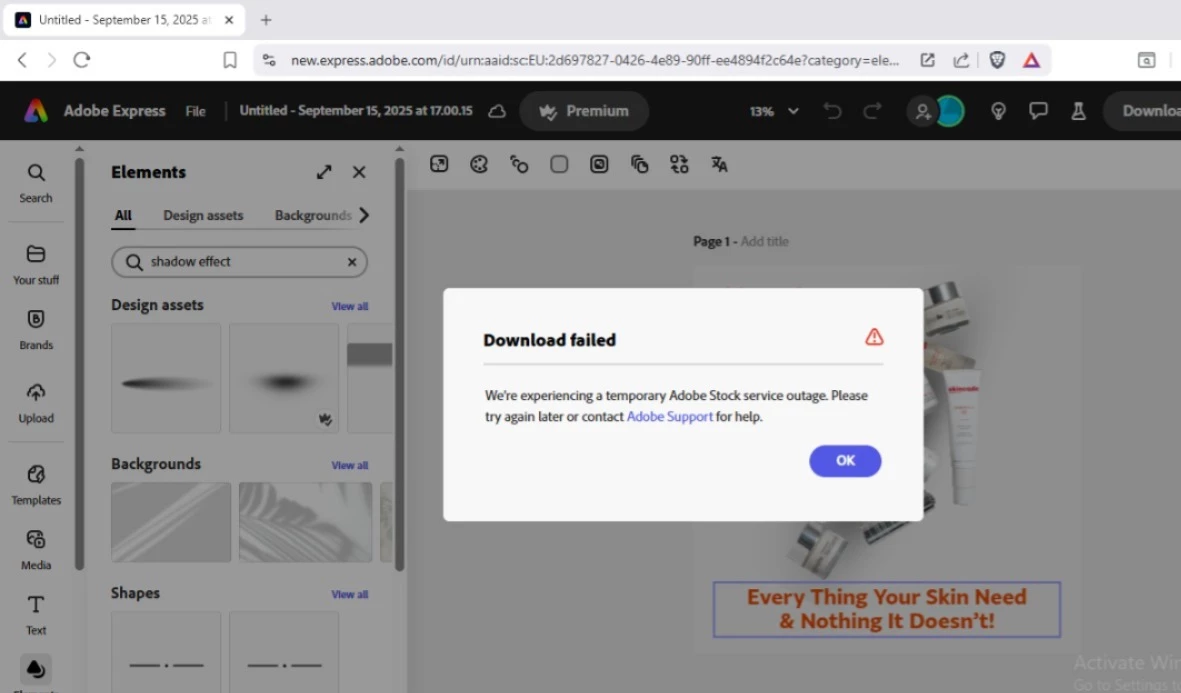Switch to Backgrounds tab
The width and height of the screenshot is (1181, 693).
pos(313,215)
